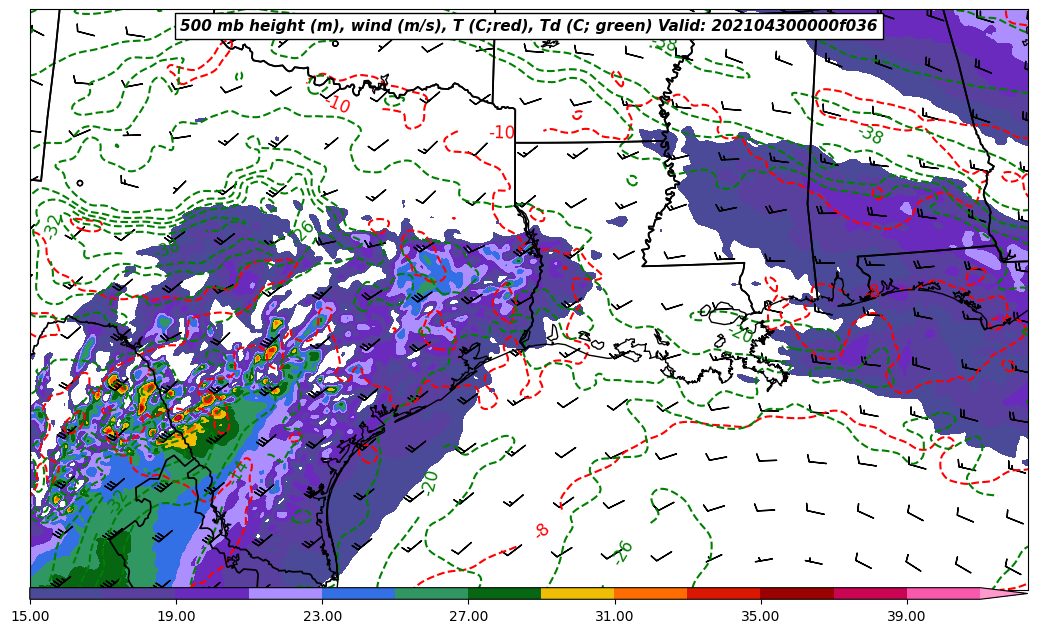Select the light lavender colorbar segment
Viewport: 1037px width, 633px height.
[x=286, y=593]
